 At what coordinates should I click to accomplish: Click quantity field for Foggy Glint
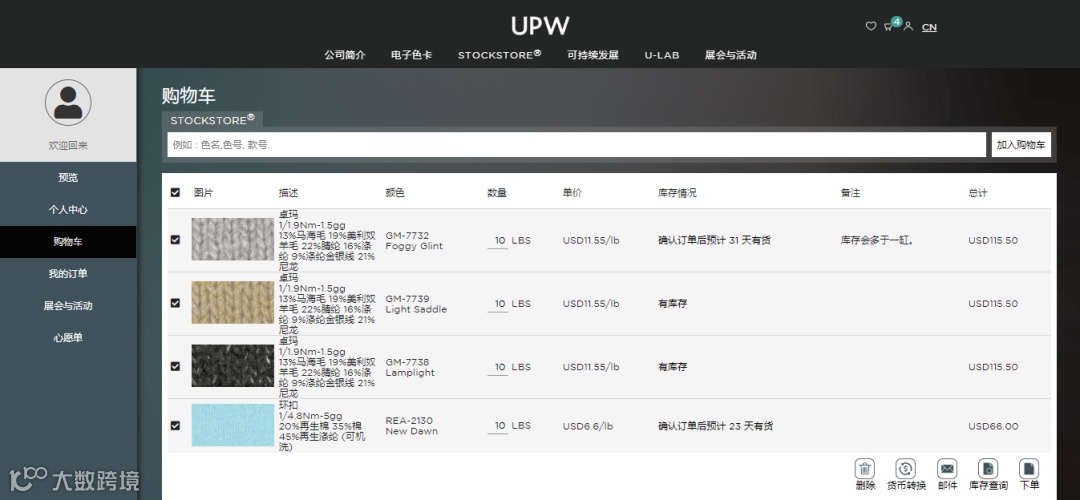497,240
